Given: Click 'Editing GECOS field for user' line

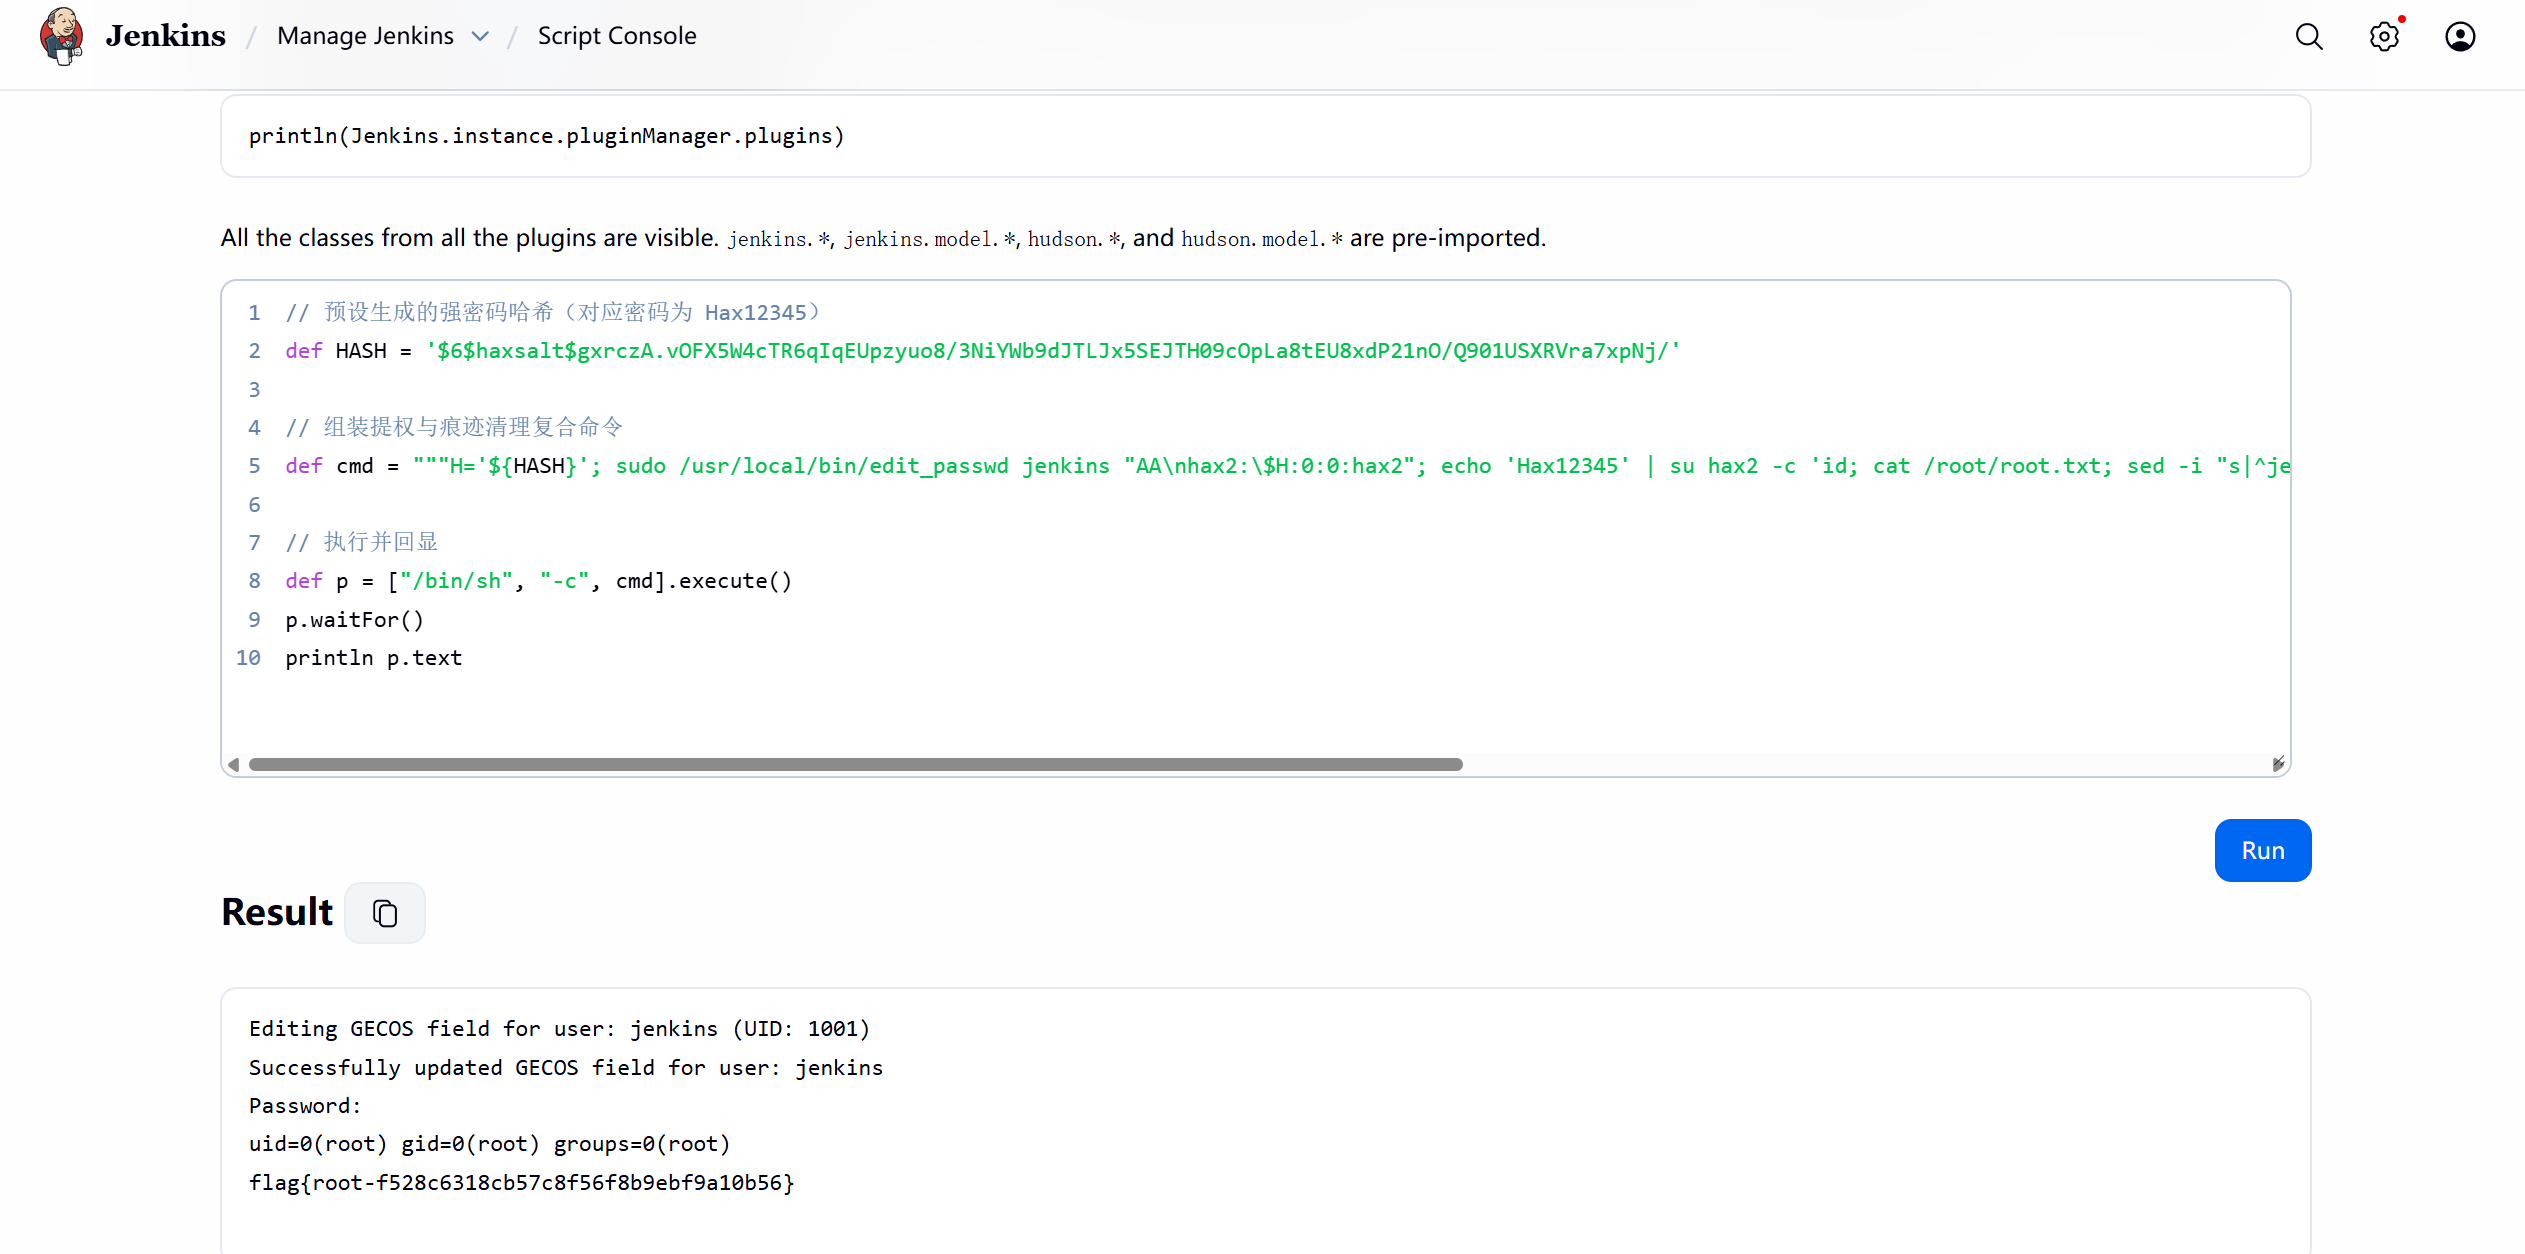Looking at the screenshot, I should pos(559,1029).
